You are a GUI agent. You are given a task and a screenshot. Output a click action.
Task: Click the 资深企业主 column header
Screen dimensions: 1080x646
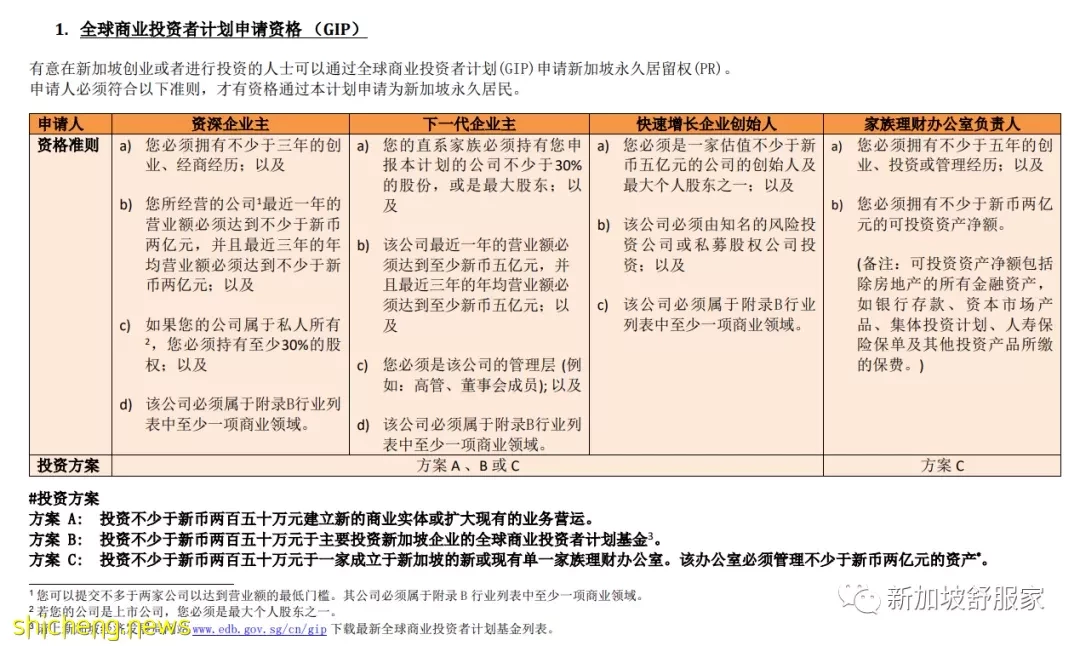230,124
